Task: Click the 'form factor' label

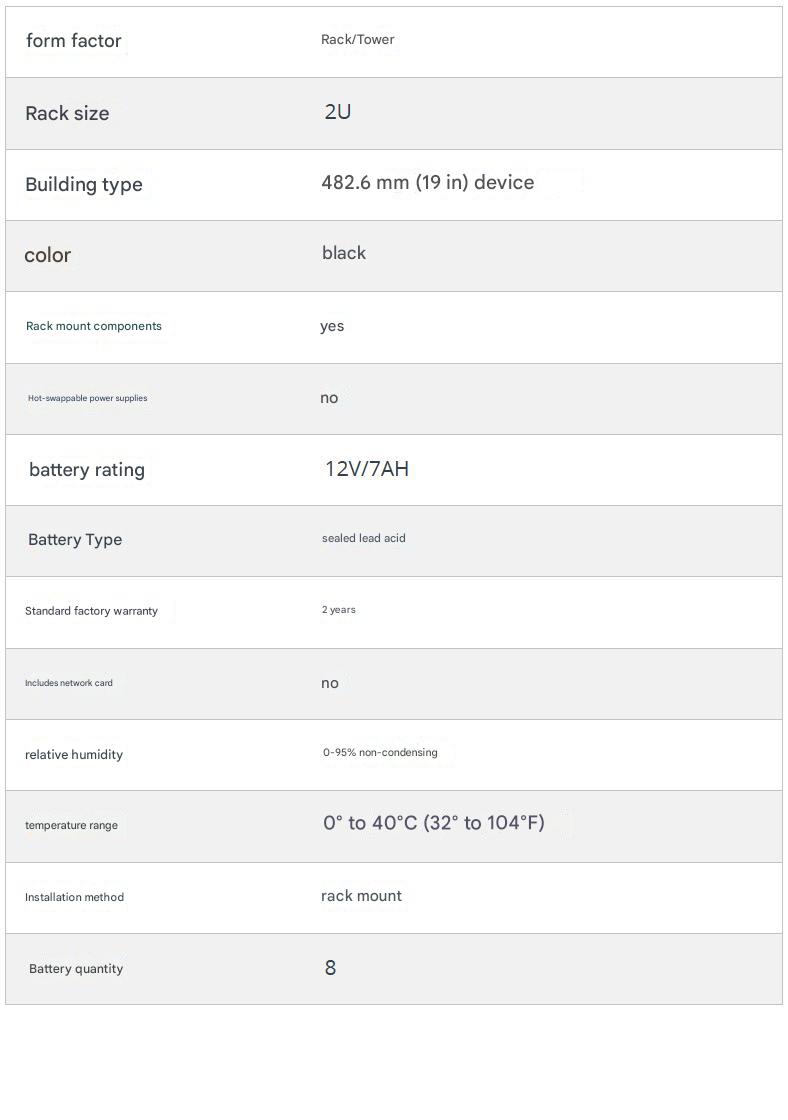Action: point(73,41)
